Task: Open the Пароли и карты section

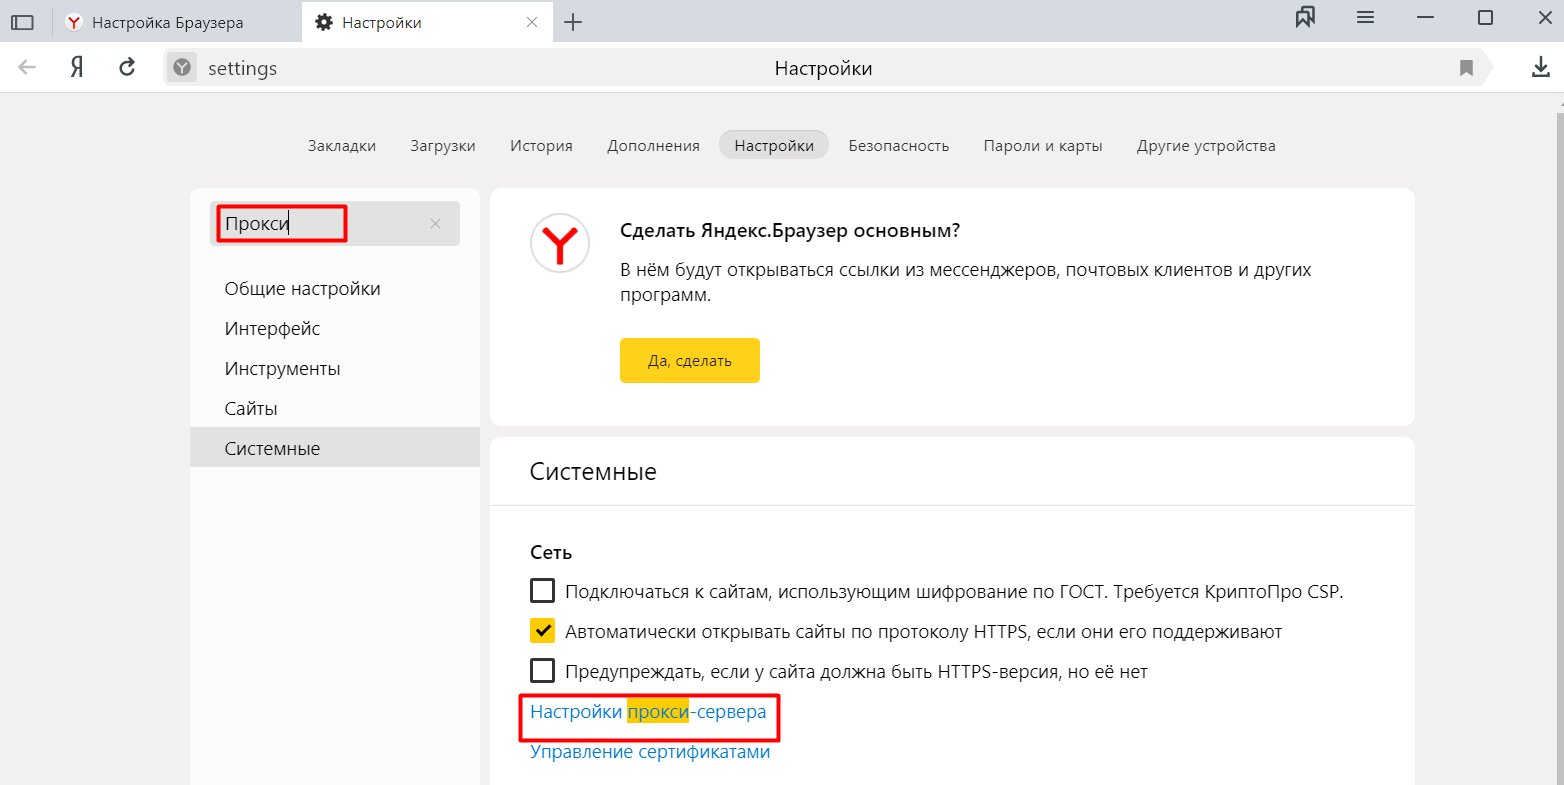Action: 1043,145
